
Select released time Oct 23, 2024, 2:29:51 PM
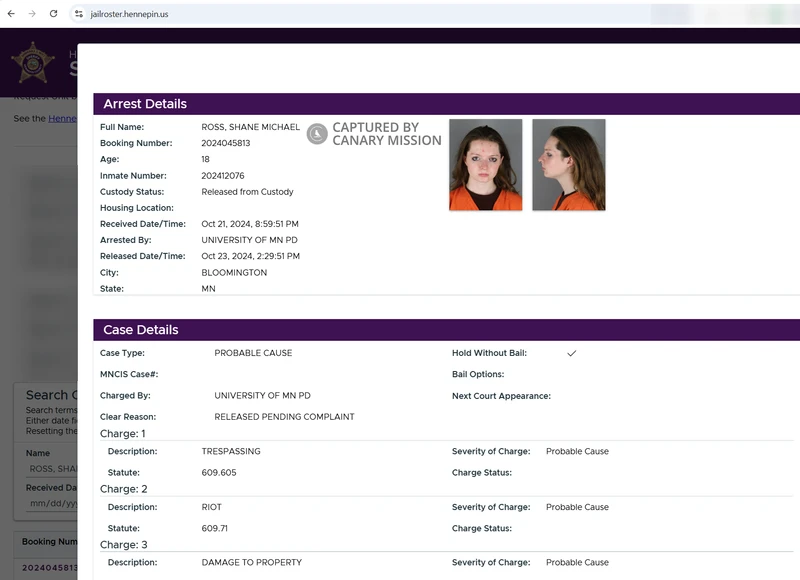(251, 256)
